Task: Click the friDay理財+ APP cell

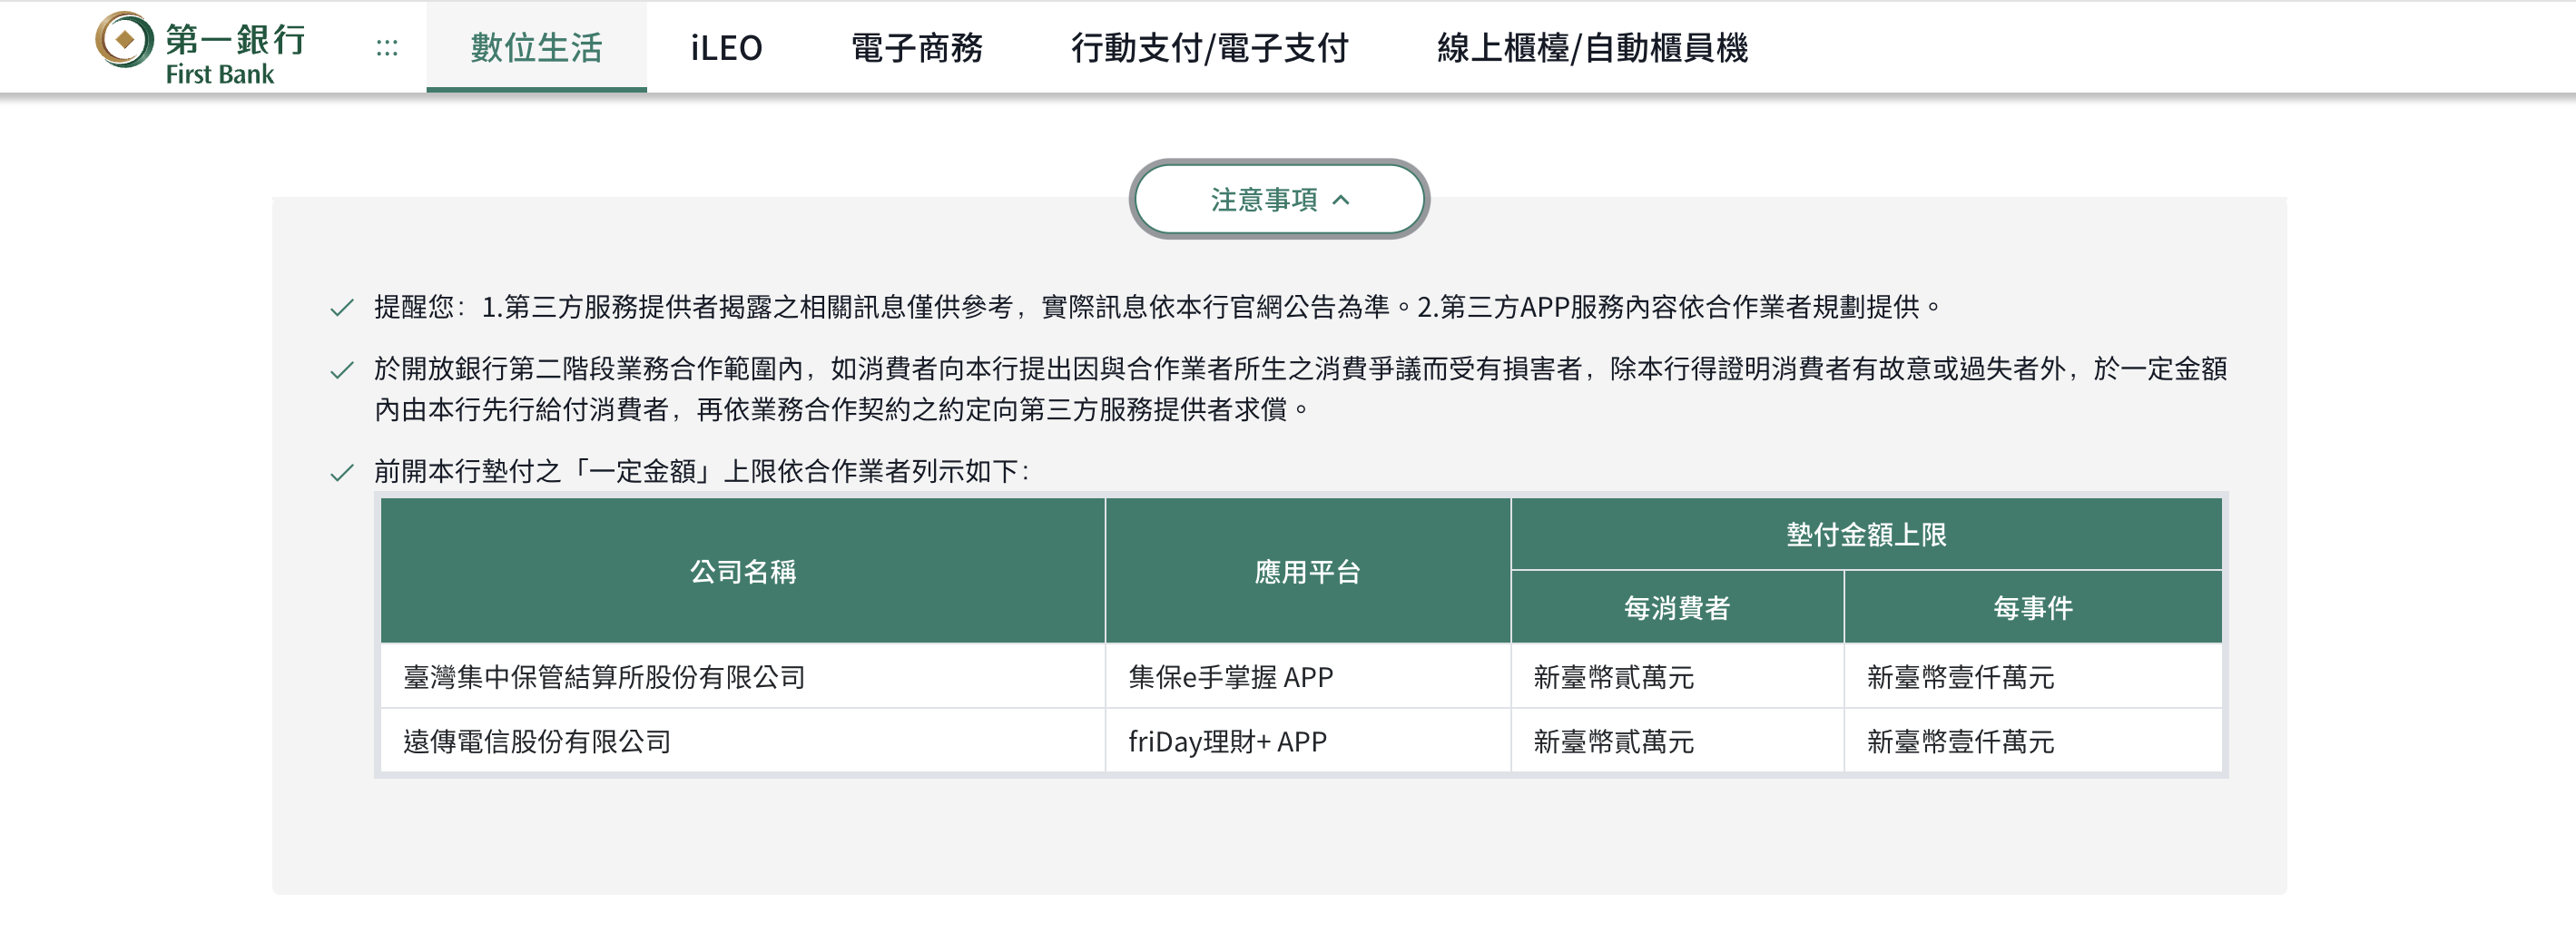Action: coord(1227,741)
